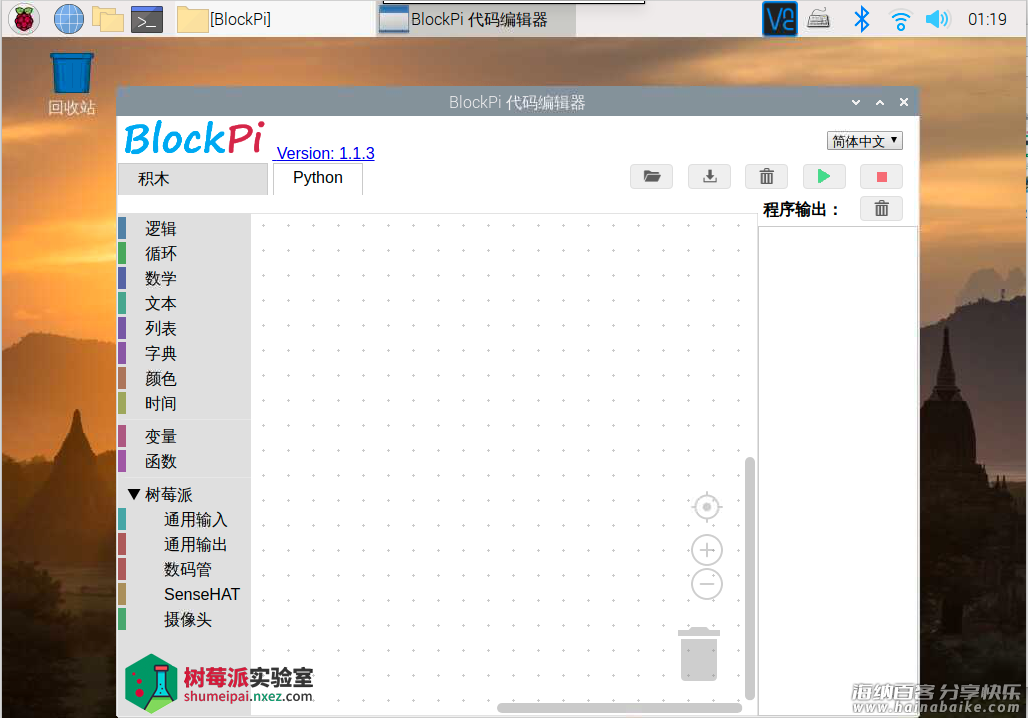1028x718 pixels.
Task: Click the workspace trash can
Action: point(699,654)
